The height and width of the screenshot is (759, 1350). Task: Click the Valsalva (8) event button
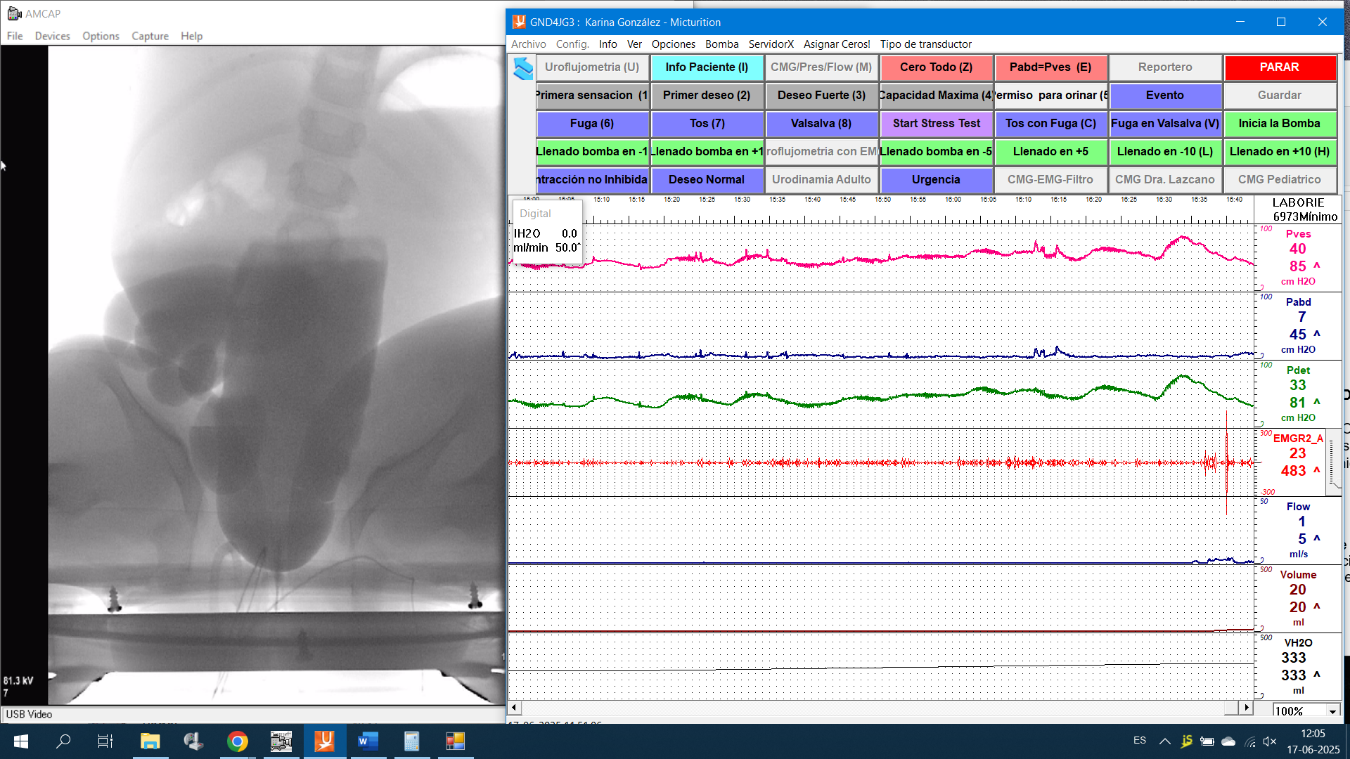821,123
